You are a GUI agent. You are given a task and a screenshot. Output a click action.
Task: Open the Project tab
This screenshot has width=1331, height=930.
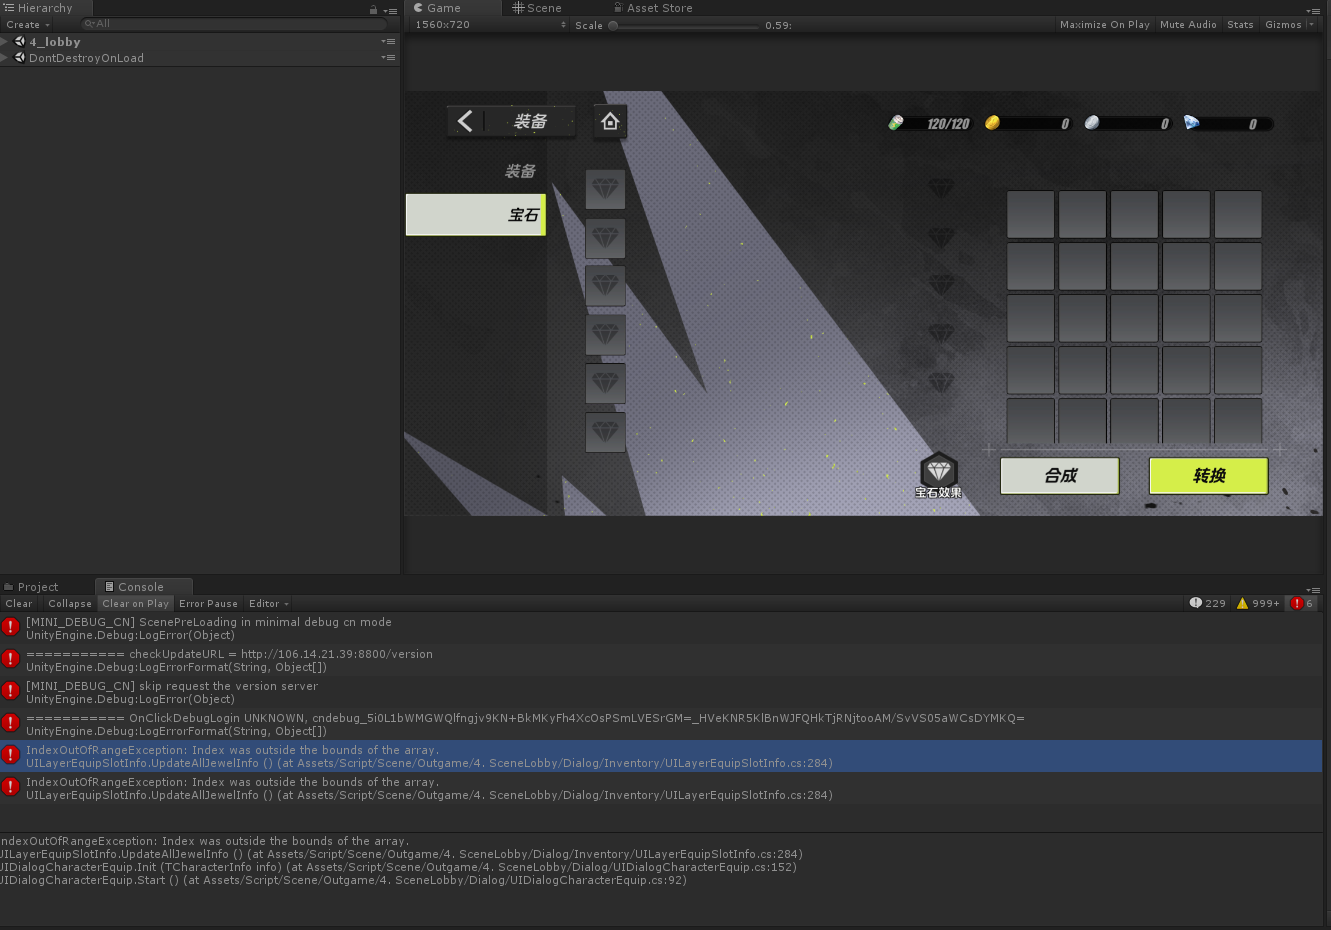tap(37, 587)
